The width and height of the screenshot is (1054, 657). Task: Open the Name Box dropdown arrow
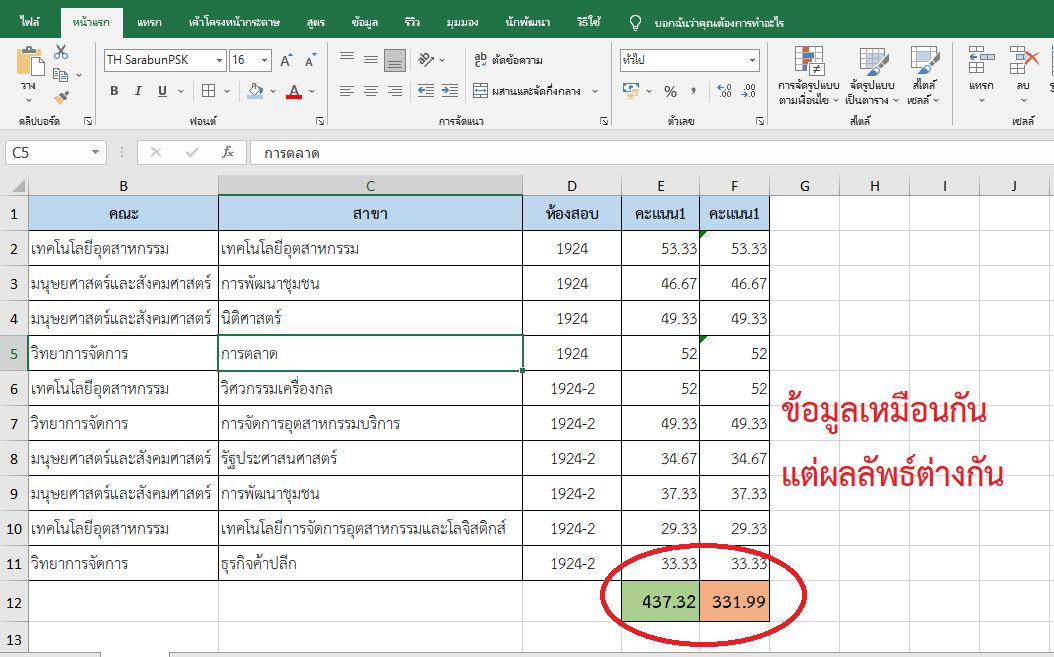(95, 153)
